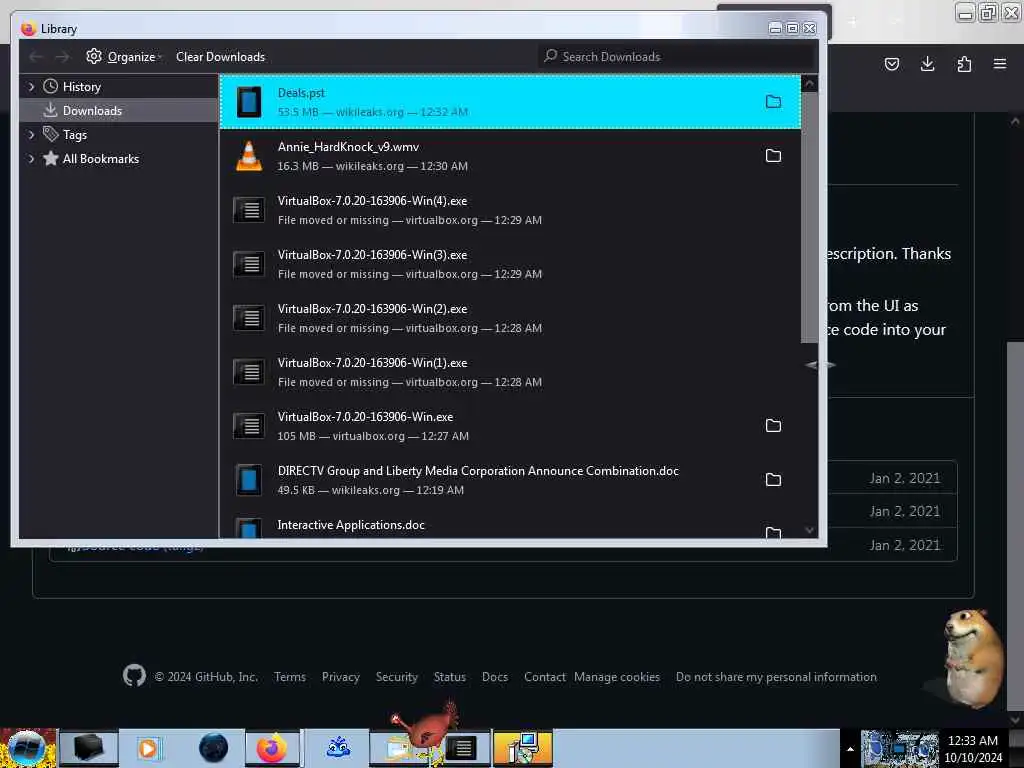Screen dimensions: 1024x768
Task: Show VirtualBox-7.0.20-163906-Win.exe in its folder
Action: click(x=773, y=426)
